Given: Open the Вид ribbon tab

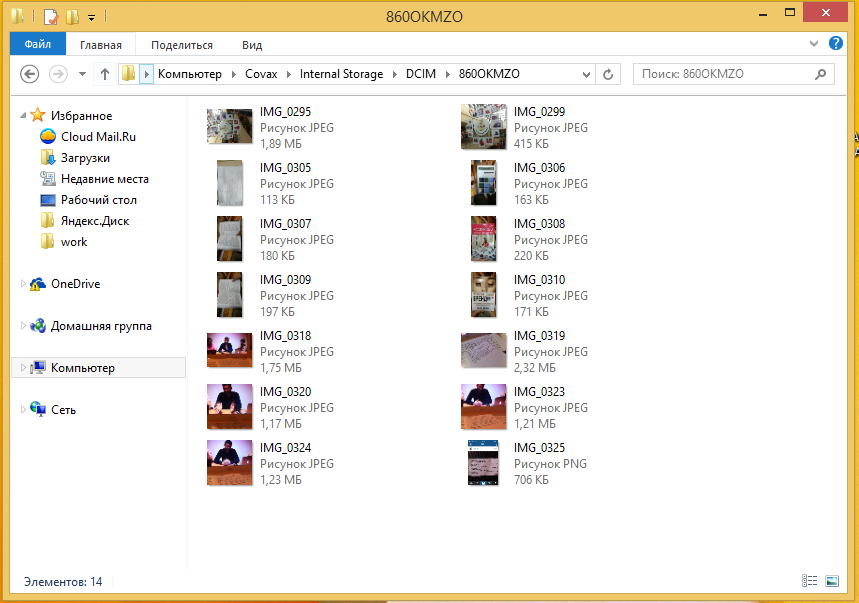Looking at the screenshot, I should [x=252, y=45].
